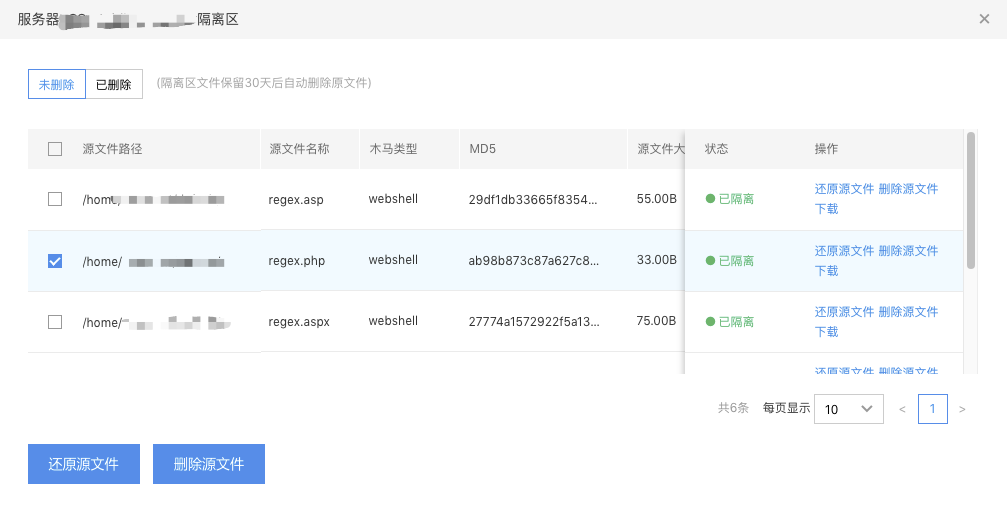Click 删除源文件 link in the regex.aspx row
1007x513 pixels.
point(908,311)
